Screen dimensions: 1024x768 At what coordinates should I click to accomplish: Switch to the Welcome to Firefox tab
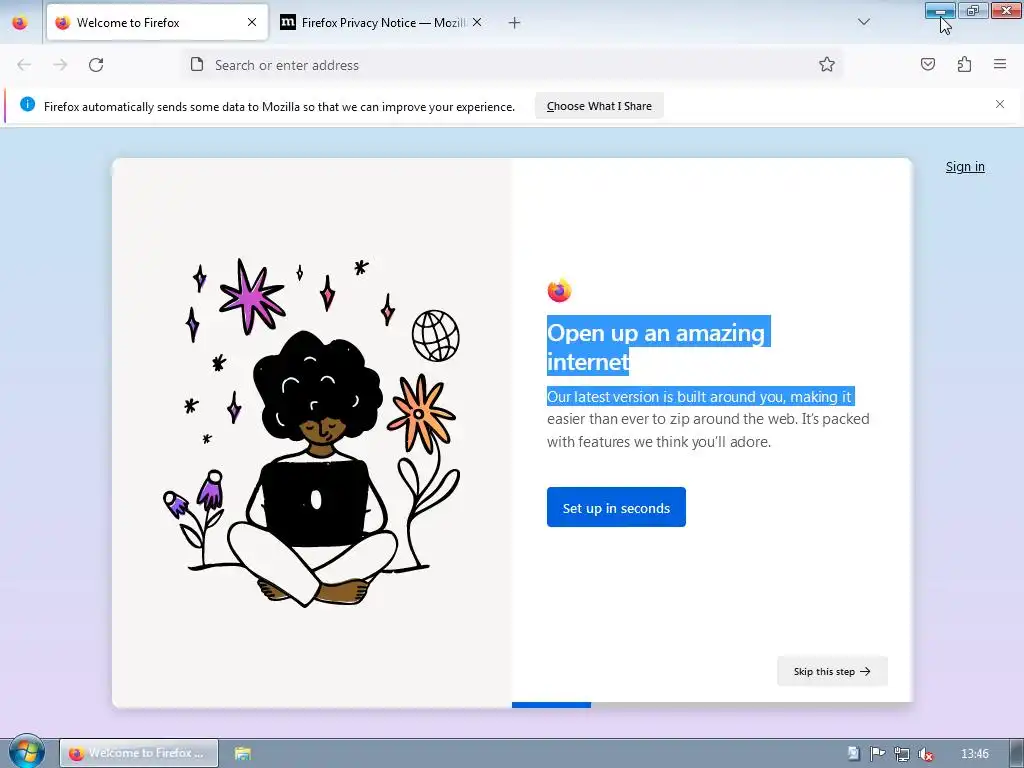(x=157, y=22)
